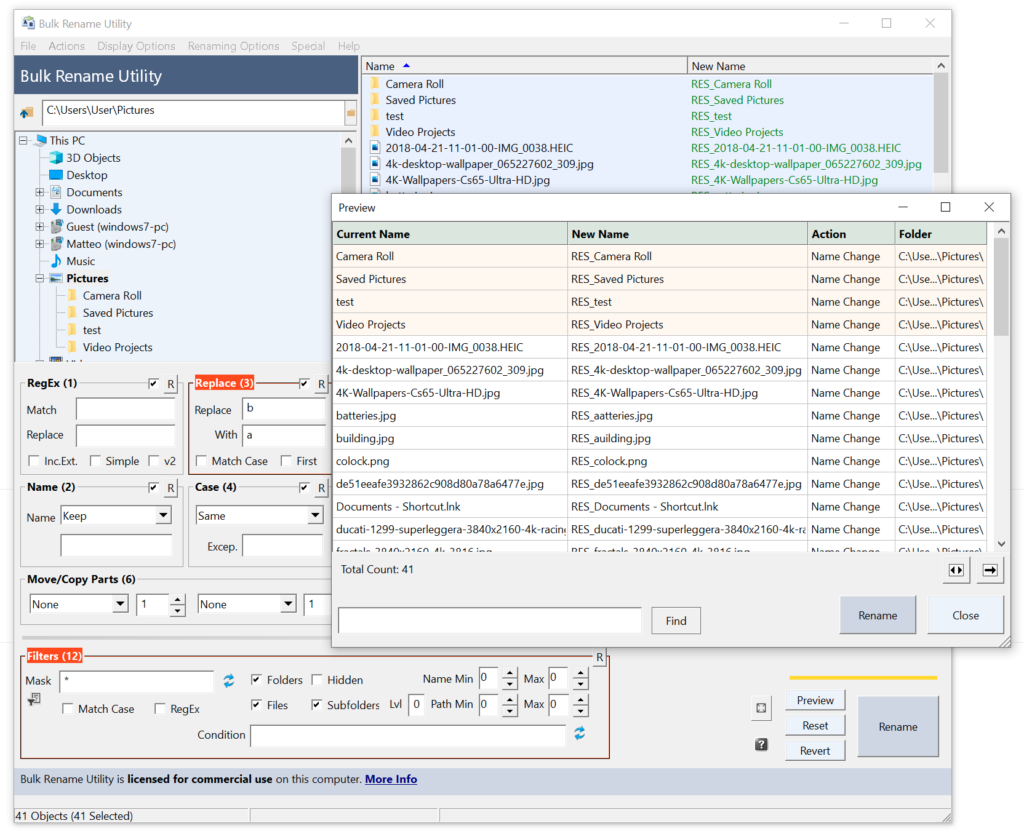
Task: Enable the Hidden filter checkbox
Action: tap(317, 679)
